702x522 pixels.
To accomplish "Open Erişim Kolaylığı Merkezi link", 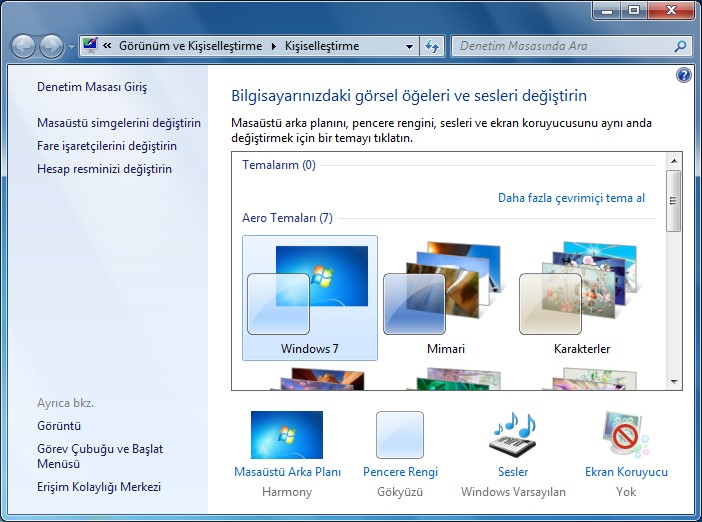I will [x=99, y=487].
